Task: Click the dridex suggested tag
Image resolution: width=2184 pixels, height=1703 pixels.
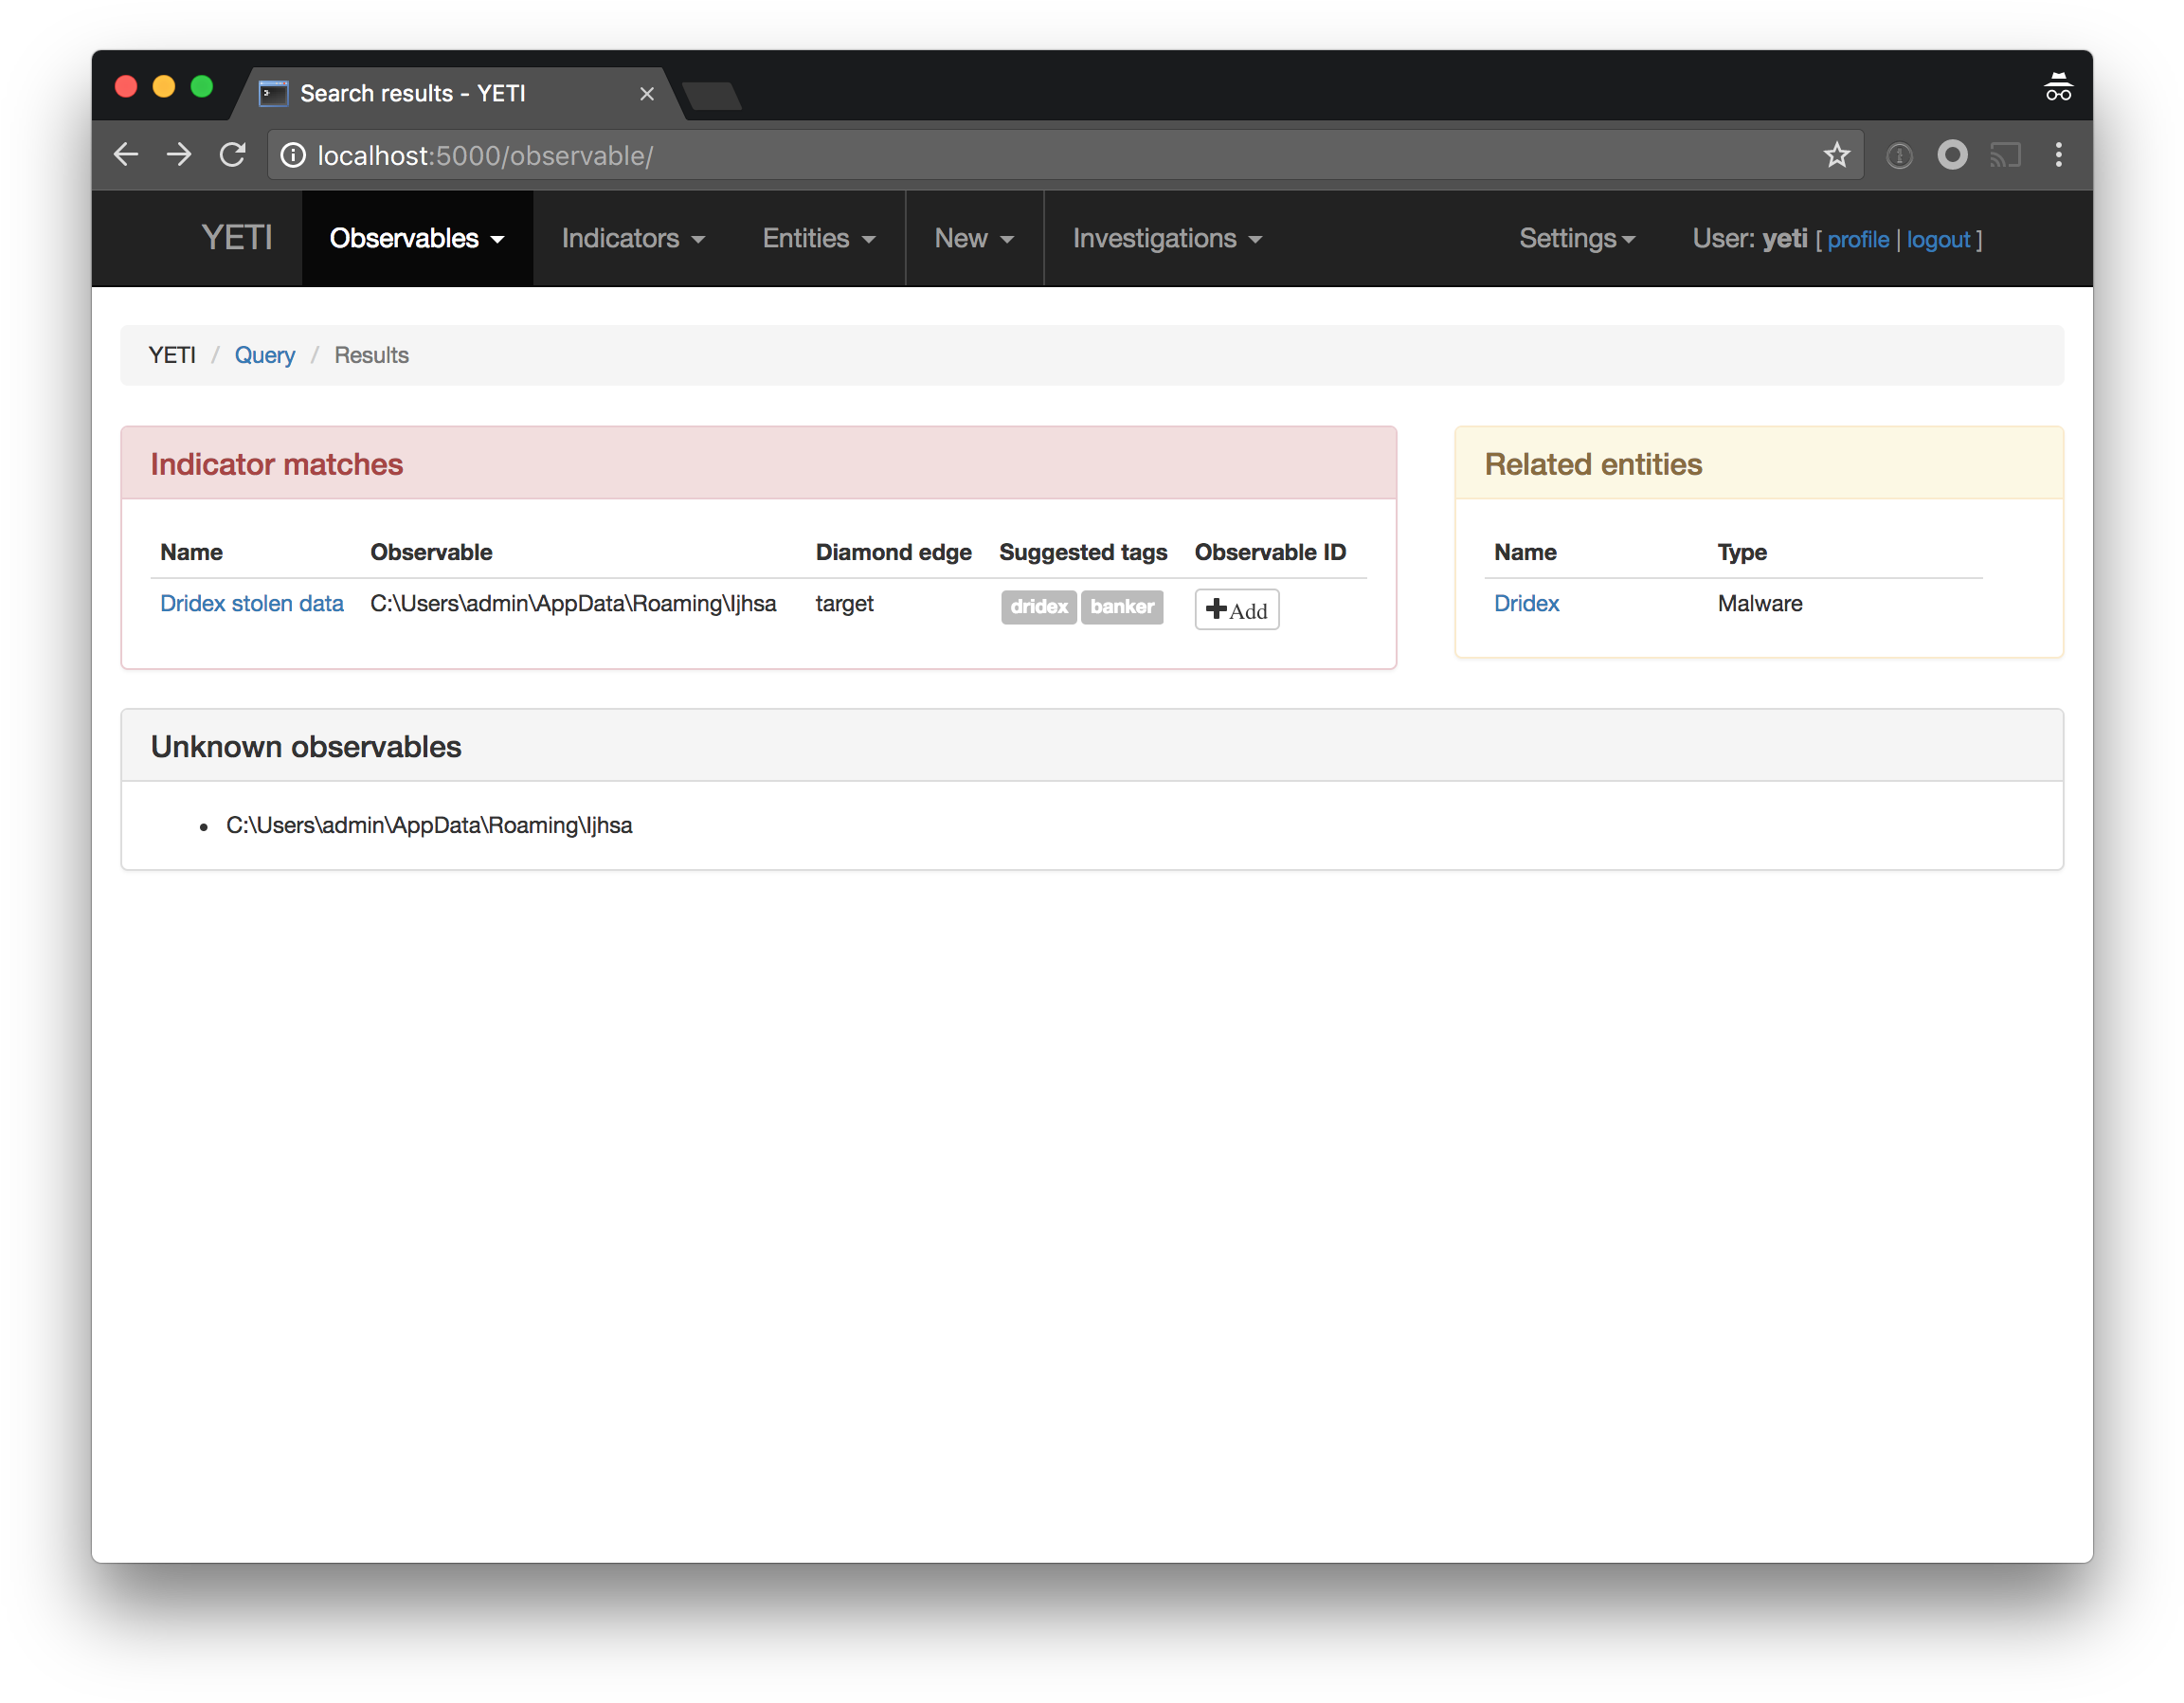Action: pos(1038,607)
